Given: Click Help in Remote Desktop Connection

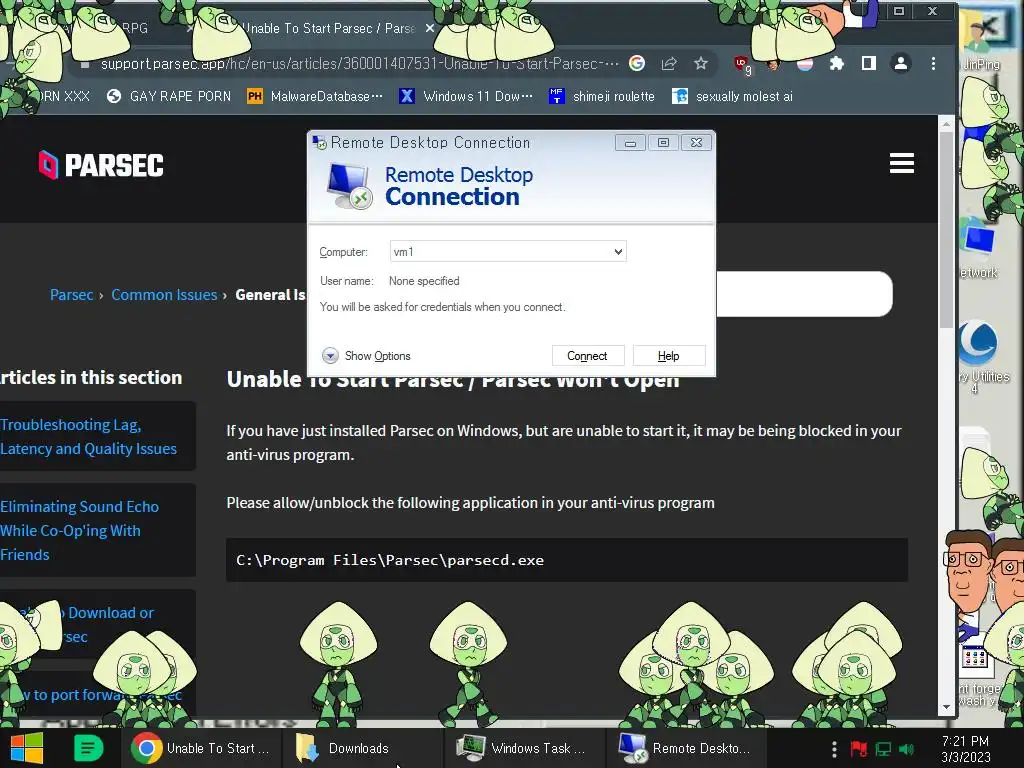Looking at the screenshot, I should [669, 356].
